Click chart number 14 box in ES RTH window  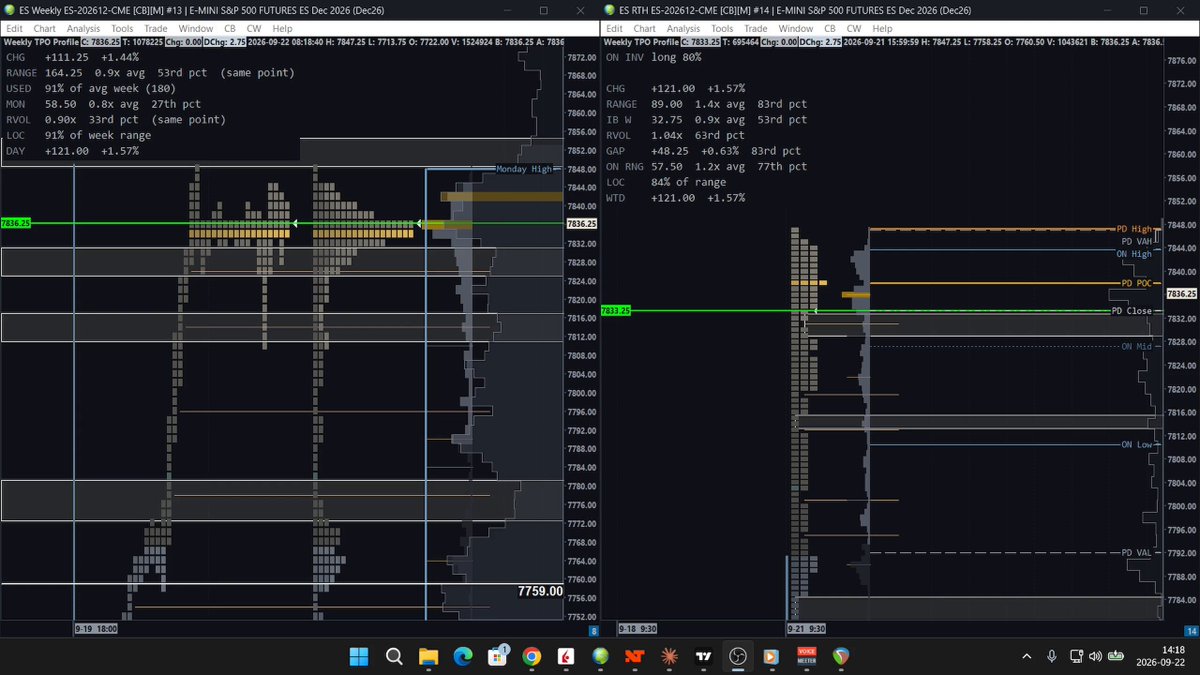[1190, 631]
